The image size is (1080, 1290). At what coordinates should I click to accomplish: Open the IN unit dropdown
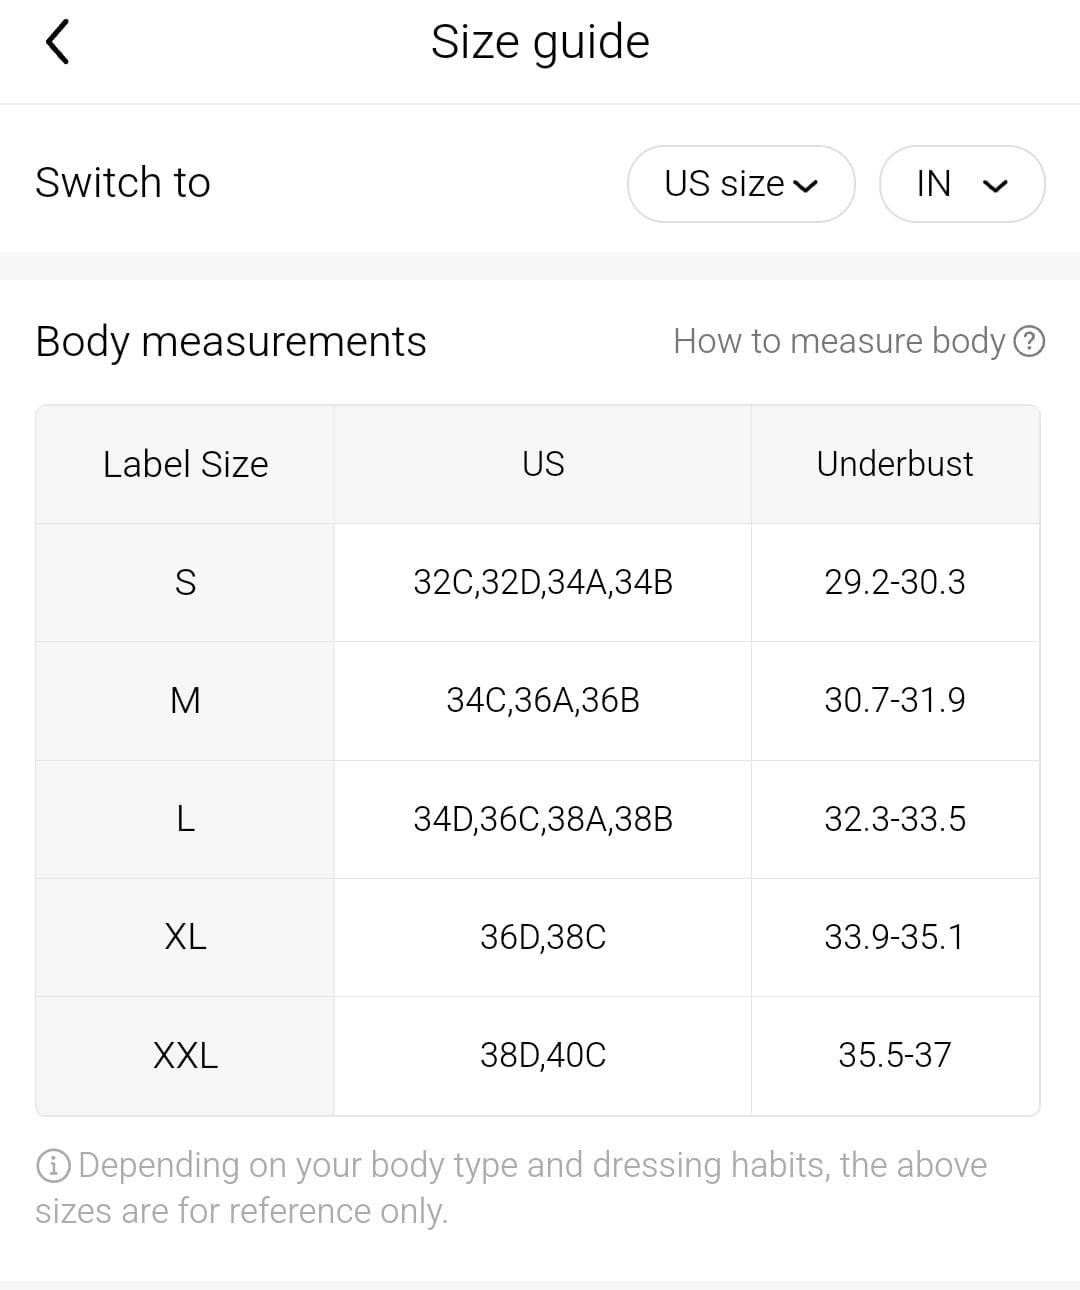click(x=961, y=184)
